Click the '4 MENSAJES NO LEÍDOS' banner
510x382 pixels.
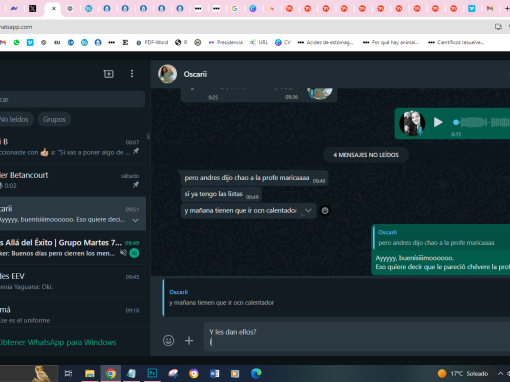point(366,155)
